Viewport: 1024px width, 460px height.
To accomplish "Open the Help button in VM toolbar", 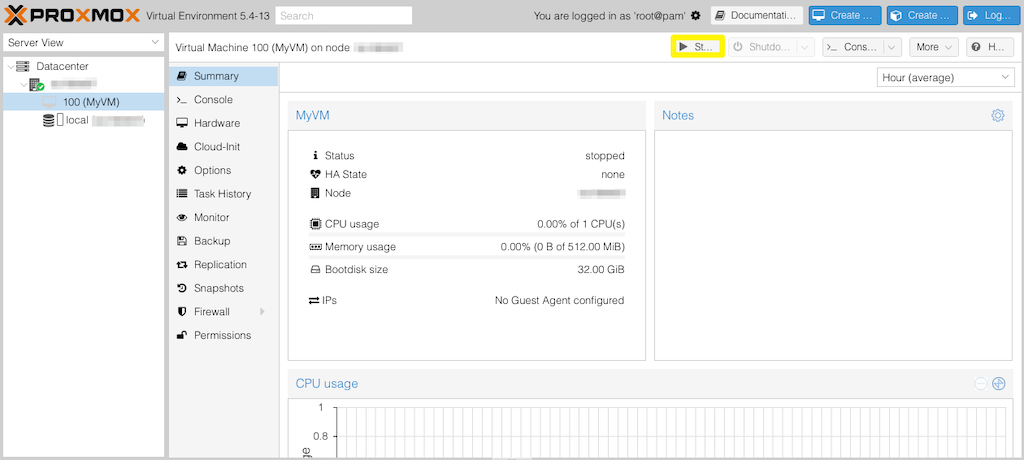I will [x=989, y=47].
